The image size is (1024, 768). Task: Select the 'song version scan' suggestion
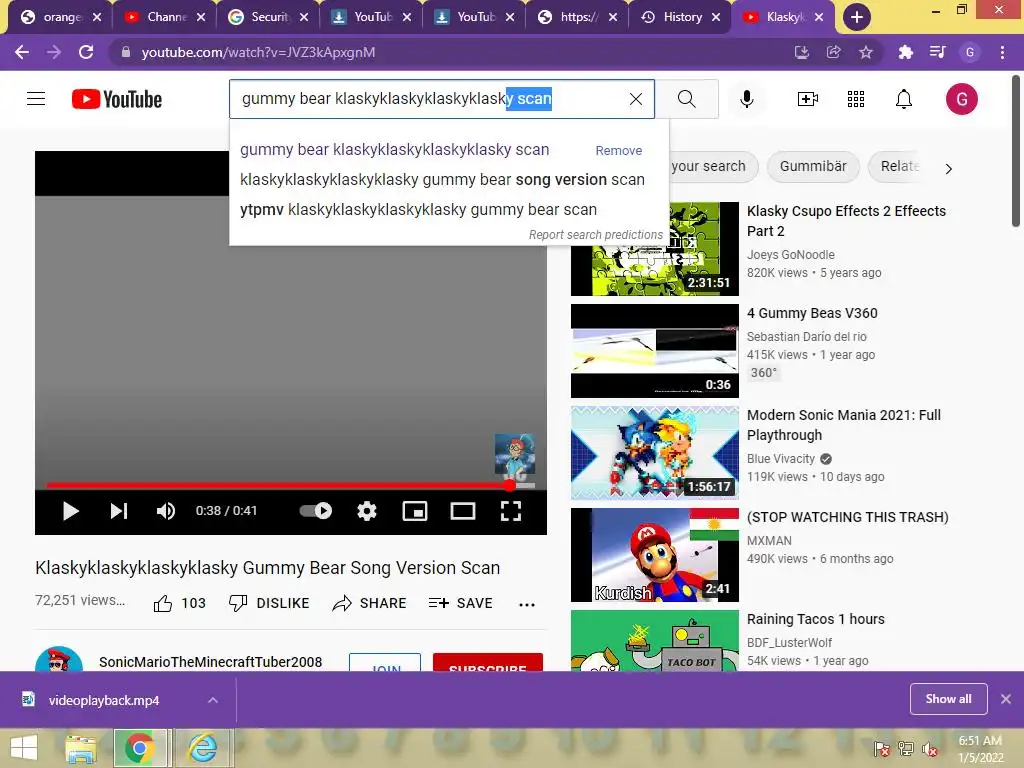click(x=442, y=180)
